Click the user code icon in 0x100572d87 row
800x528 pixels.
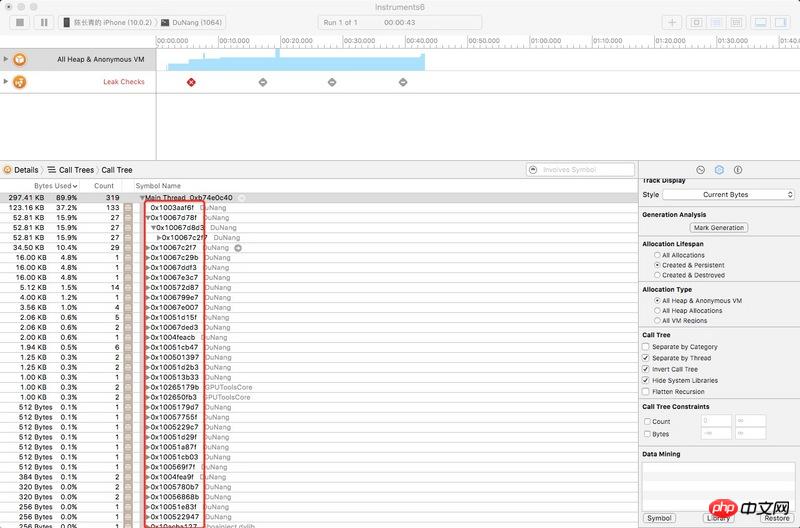click(x=128, y=288)
